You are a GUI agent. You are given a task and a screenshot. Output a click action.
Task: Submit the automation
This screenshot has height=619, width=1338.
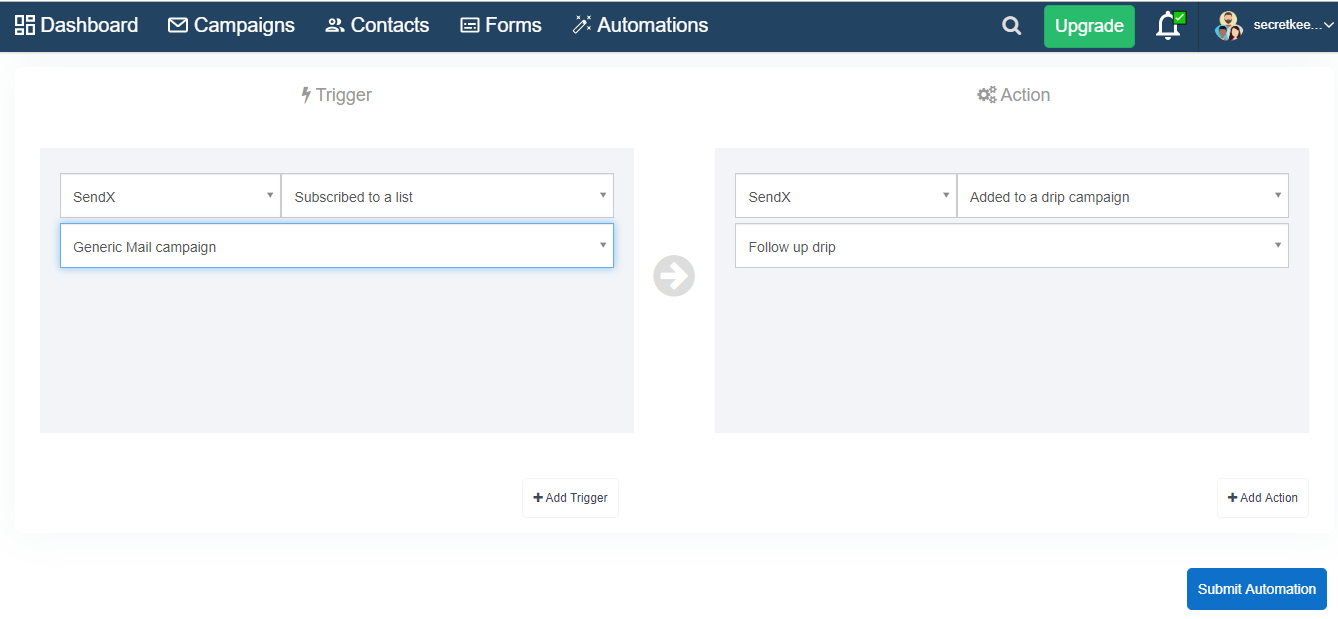(1257, 589)
